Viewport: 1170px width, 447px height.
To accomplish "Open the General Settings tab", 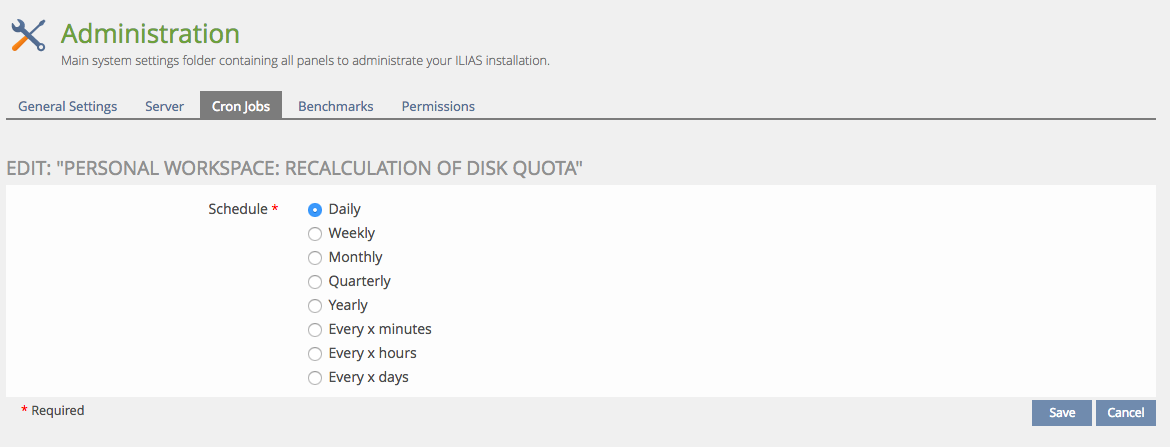I will click(x=67, y=106).
